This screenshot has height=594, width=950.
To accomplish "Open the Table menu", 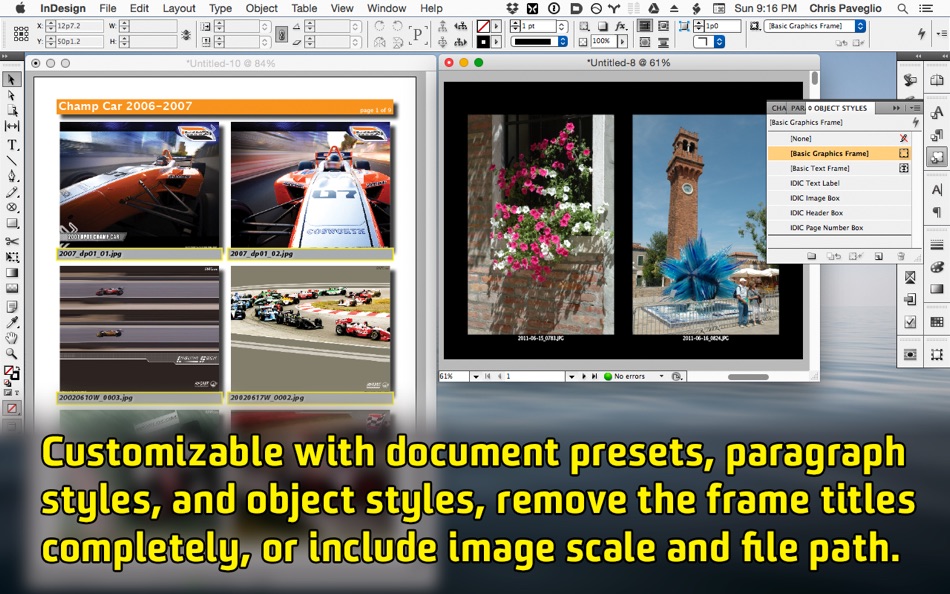I will click(304, 8).
